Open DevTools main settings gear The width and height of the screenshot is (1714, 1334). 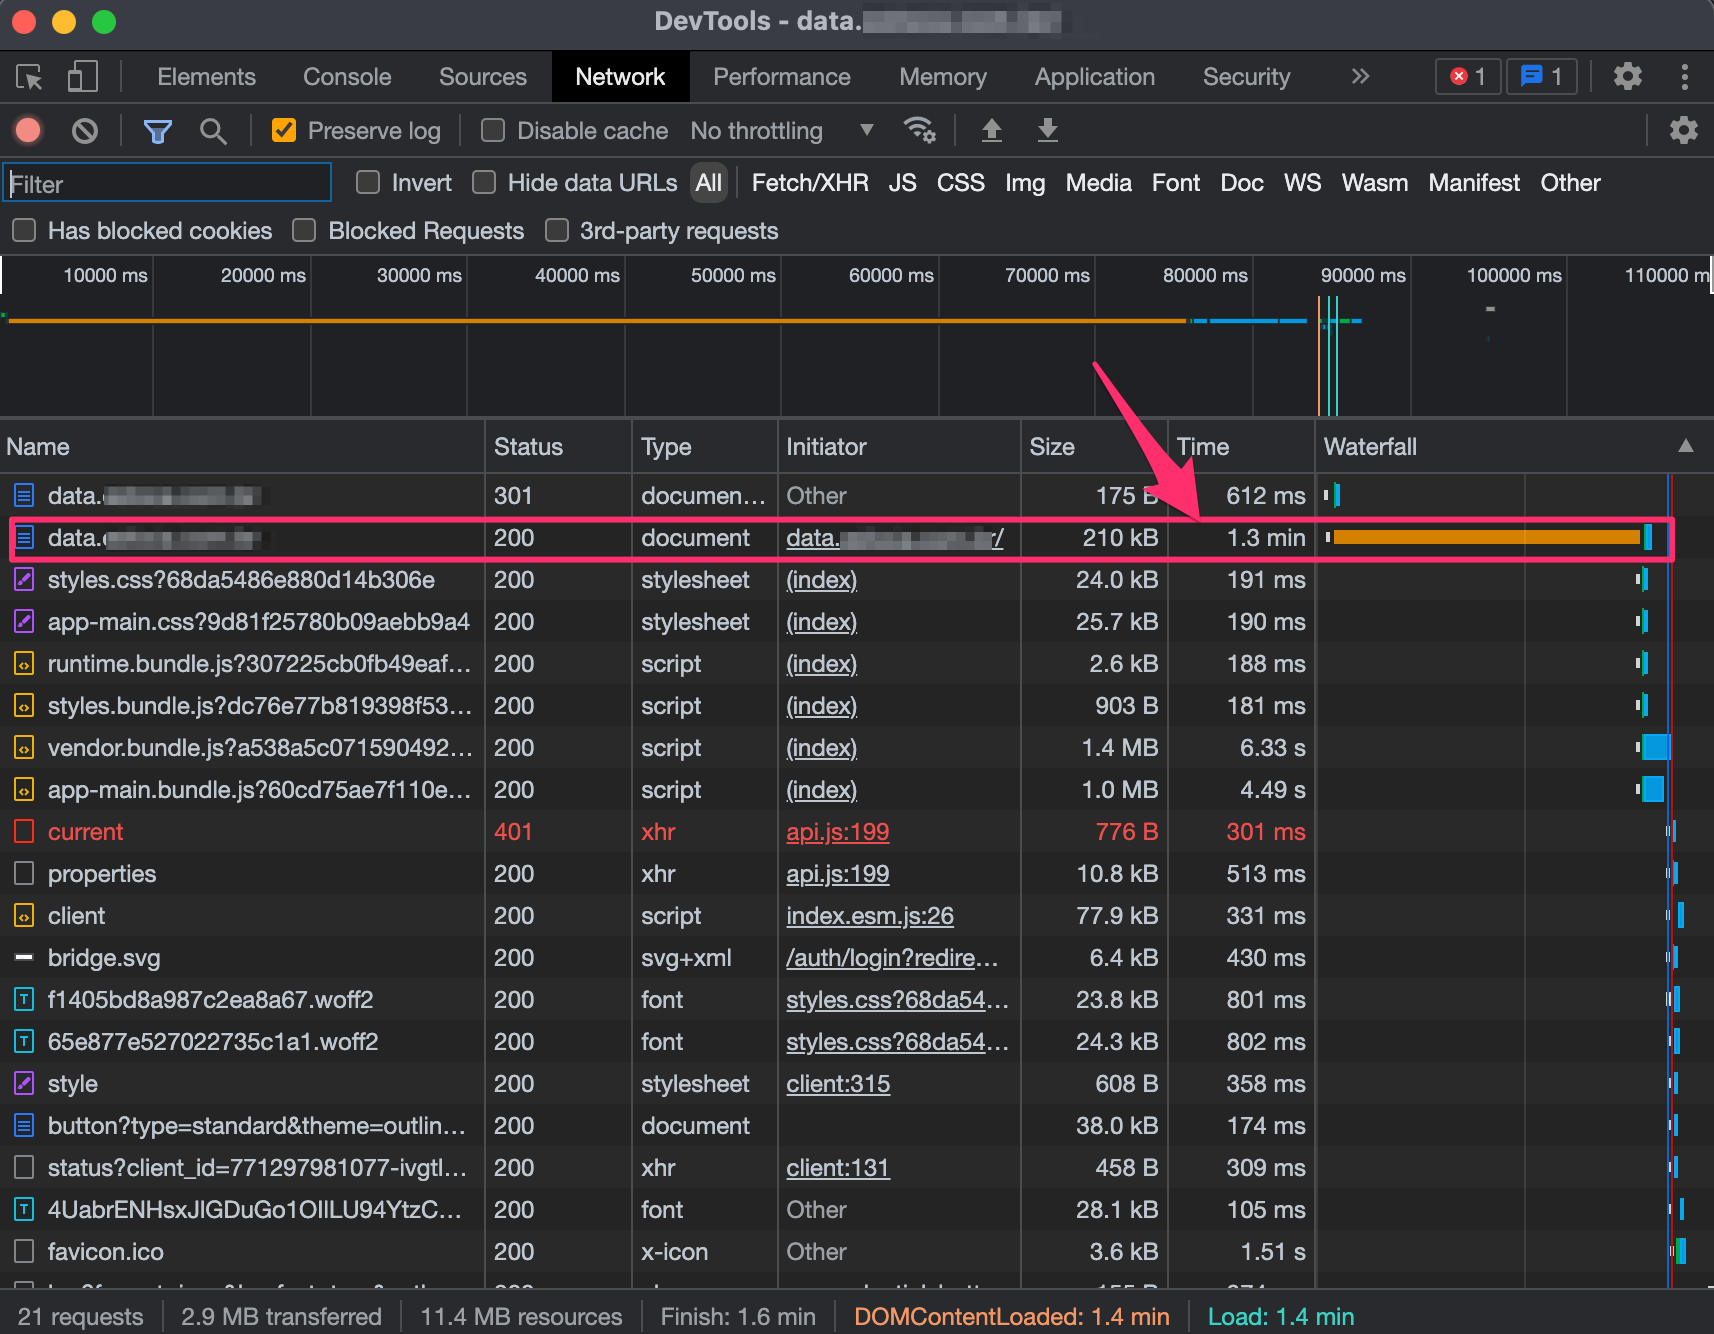(x=1628, y=77)
